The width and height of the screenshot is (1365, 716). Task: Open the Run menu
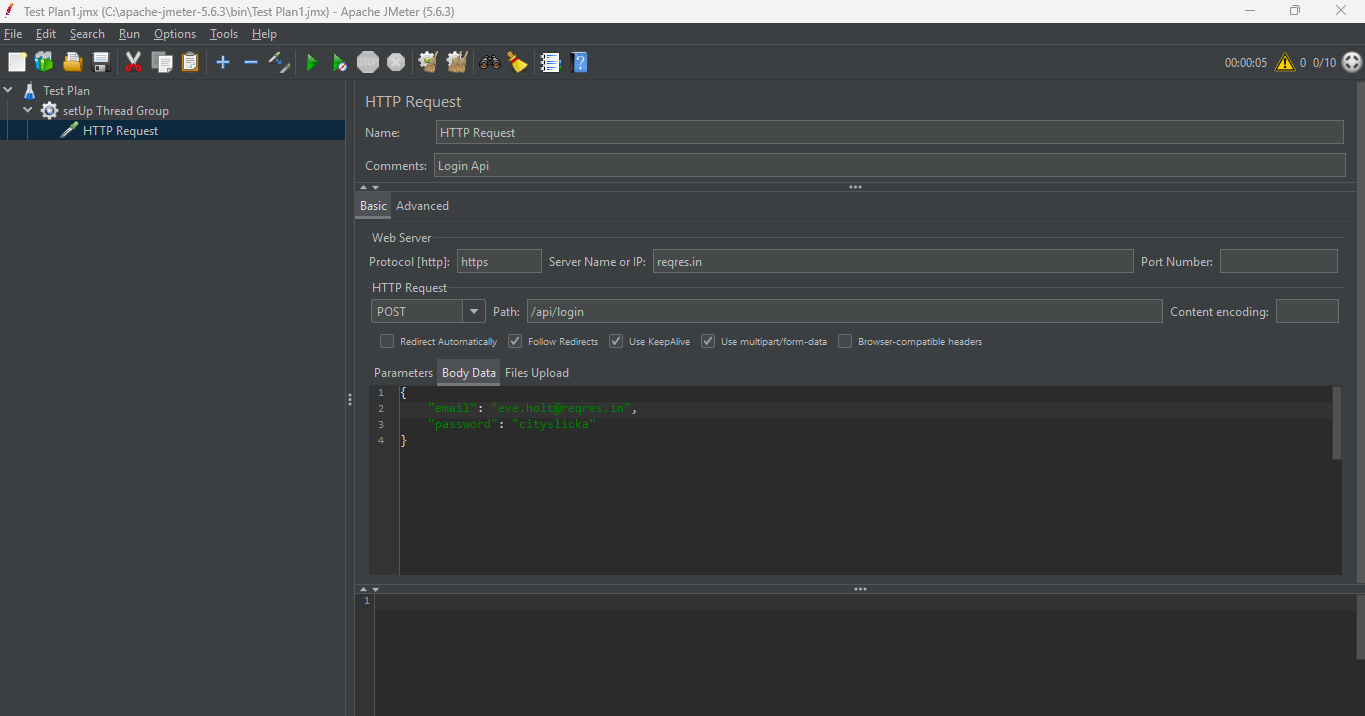point(129,34)
